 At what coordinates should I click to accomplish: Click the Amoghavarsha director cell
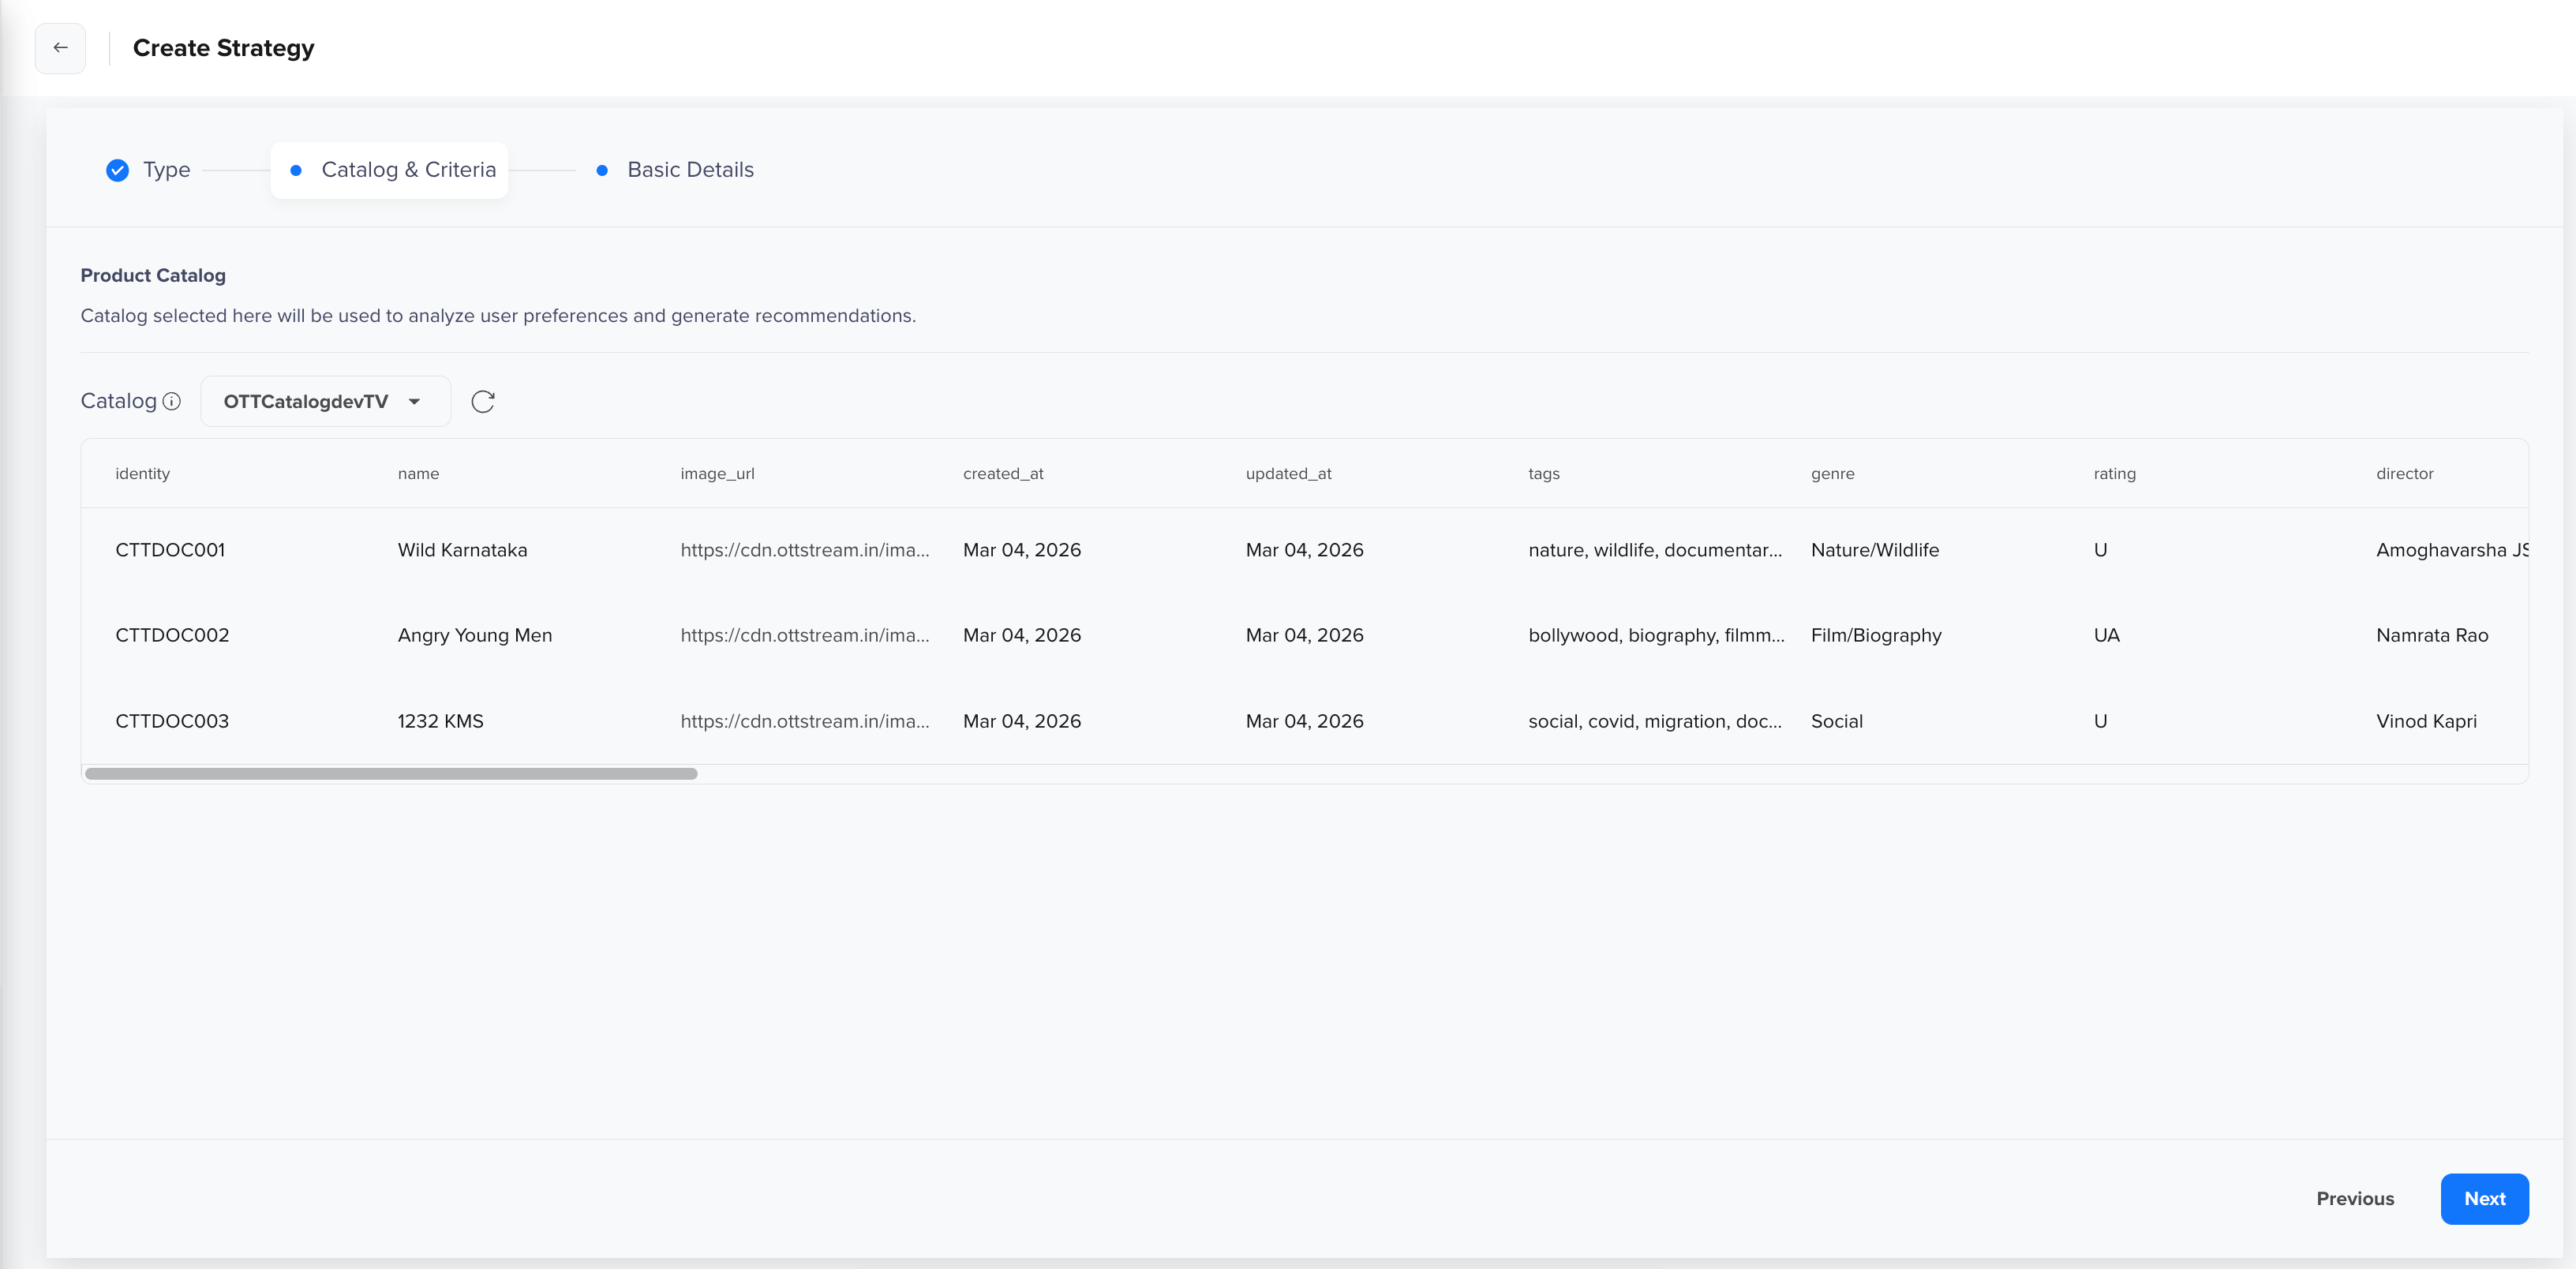[x=2452, y=550]
